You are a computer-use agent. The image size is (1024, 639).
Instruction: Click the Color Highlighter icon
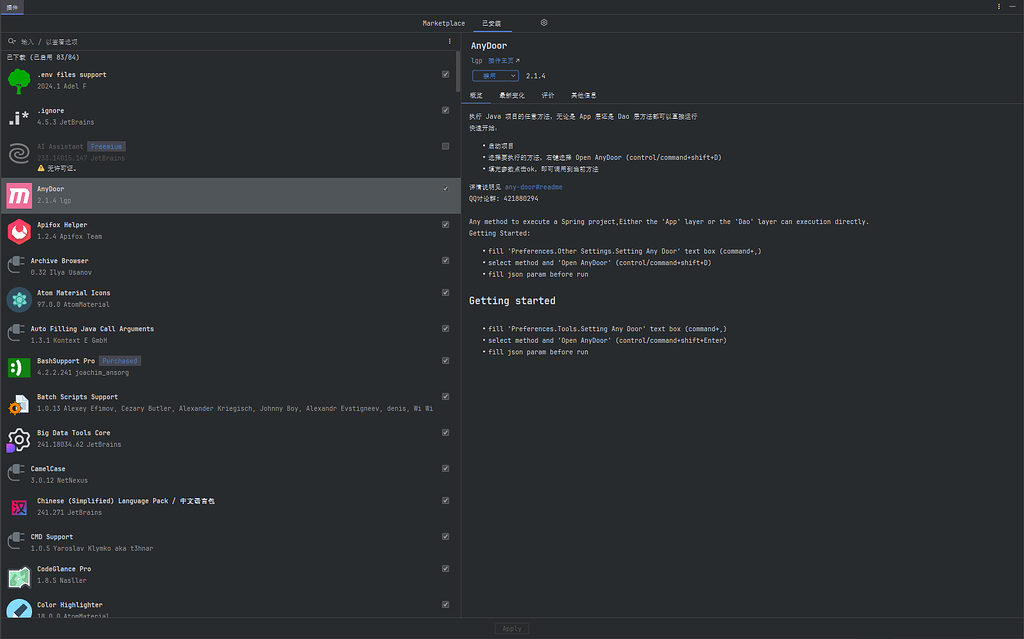[x=19, y=608]
